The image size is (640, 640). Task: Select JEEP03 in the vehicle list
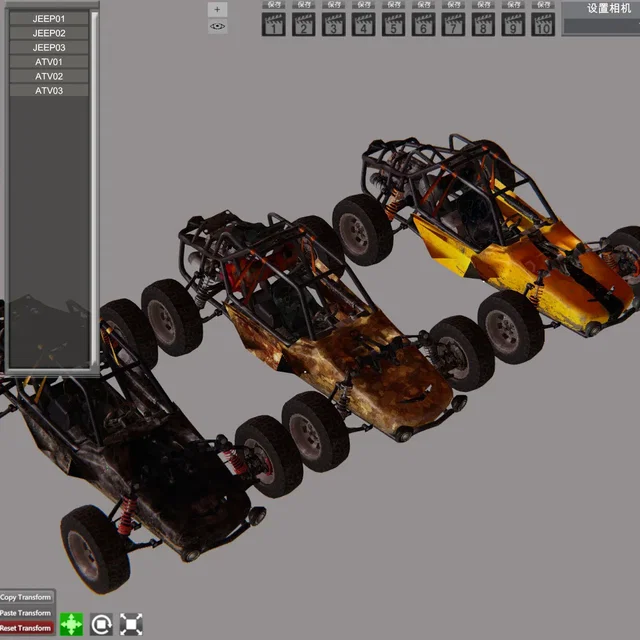pos(49,47)
